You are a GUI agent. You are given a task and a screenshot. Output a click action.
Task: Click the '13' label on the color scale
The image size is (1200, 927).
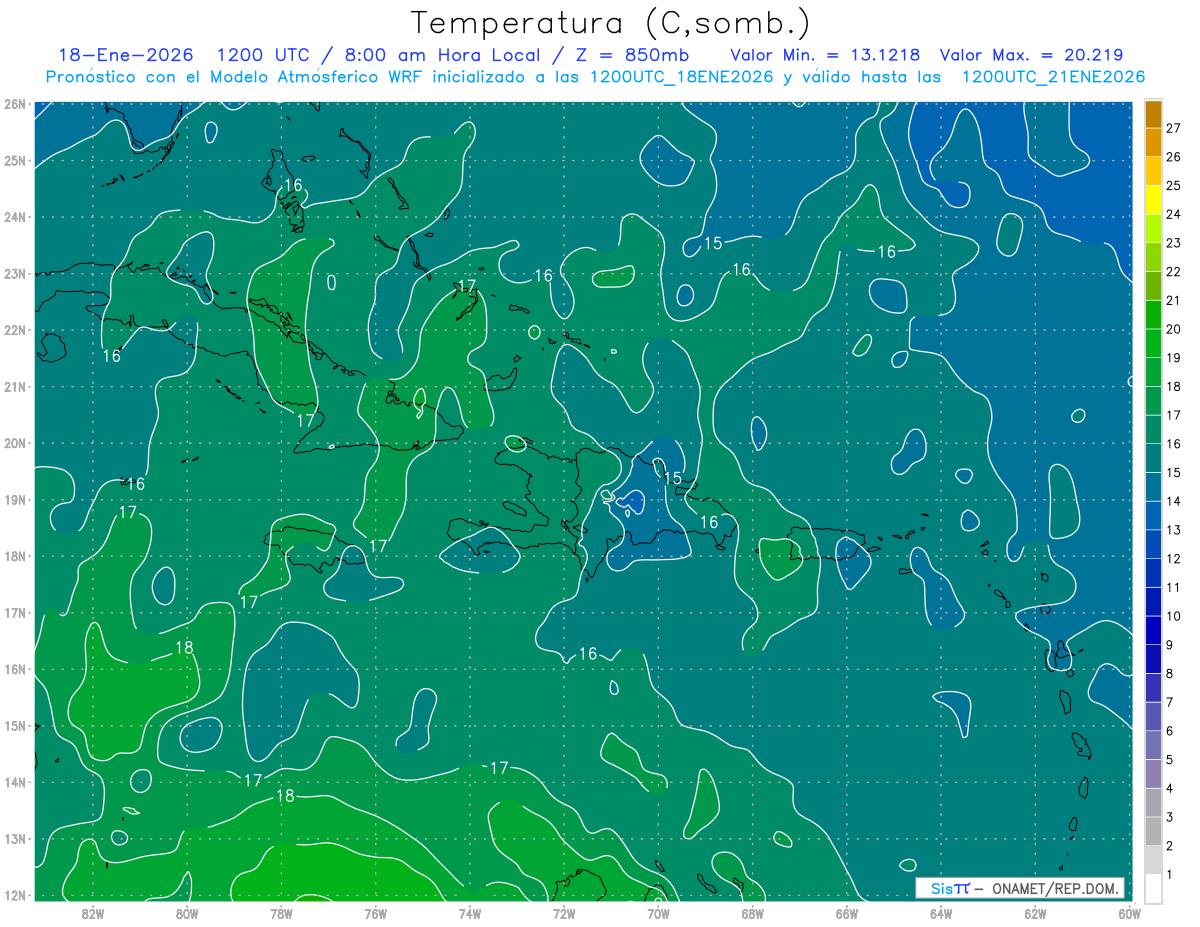[x=1174, y=530]
